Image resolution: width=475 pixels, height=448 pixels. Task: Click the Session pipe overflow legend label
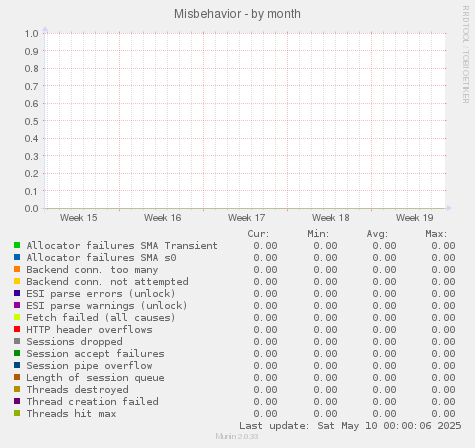click(x=89, y=366)
